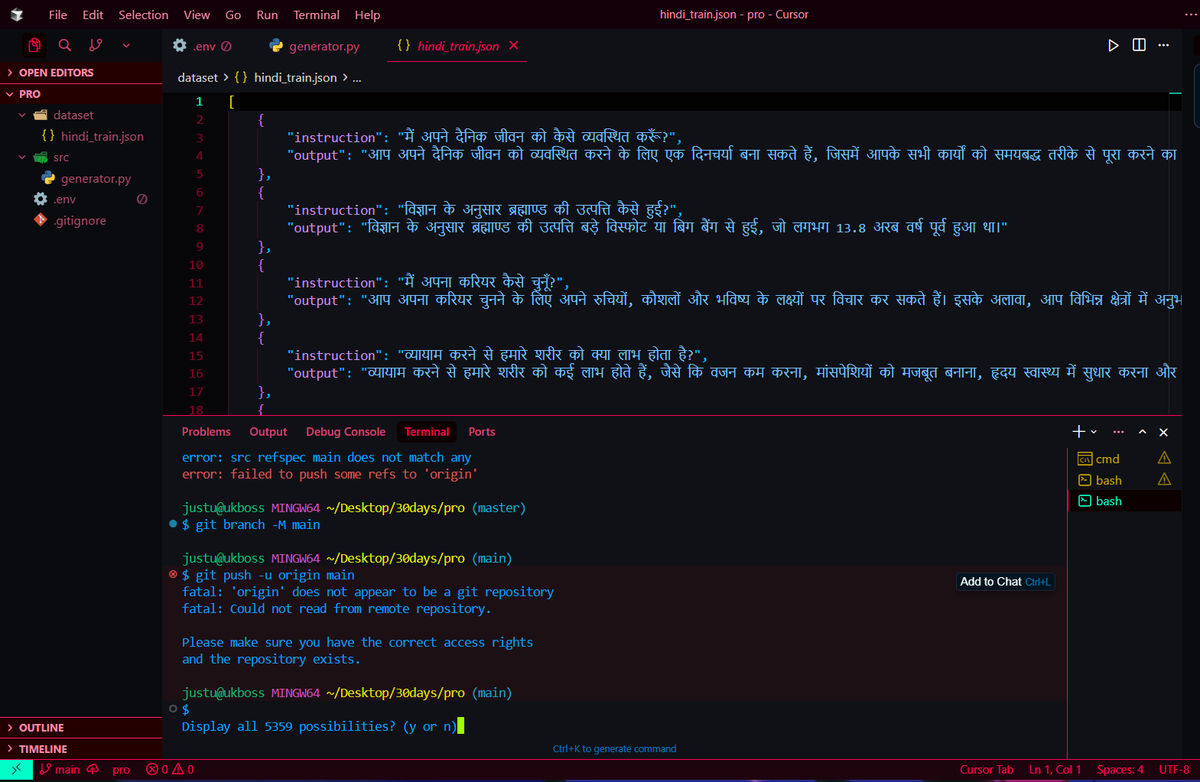Click the Run file play icon
The image size is (1200, 782).
(x=1113, y=46)
